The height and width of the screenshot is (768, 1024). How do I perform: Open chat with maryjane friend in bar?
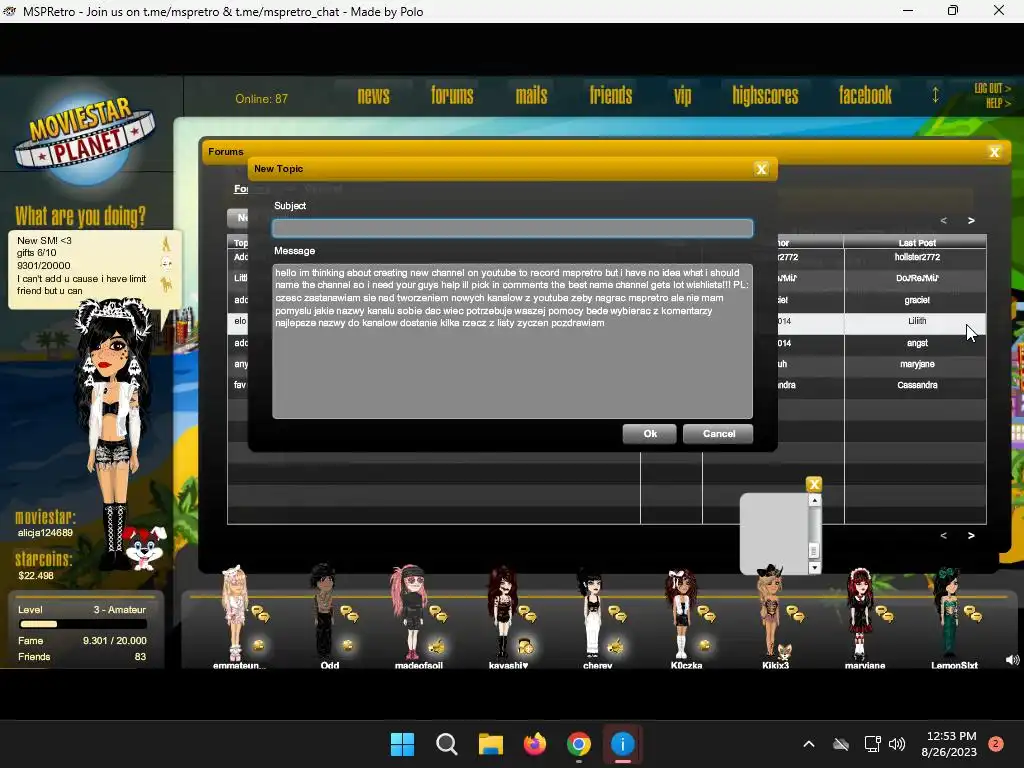coord(884,615)
